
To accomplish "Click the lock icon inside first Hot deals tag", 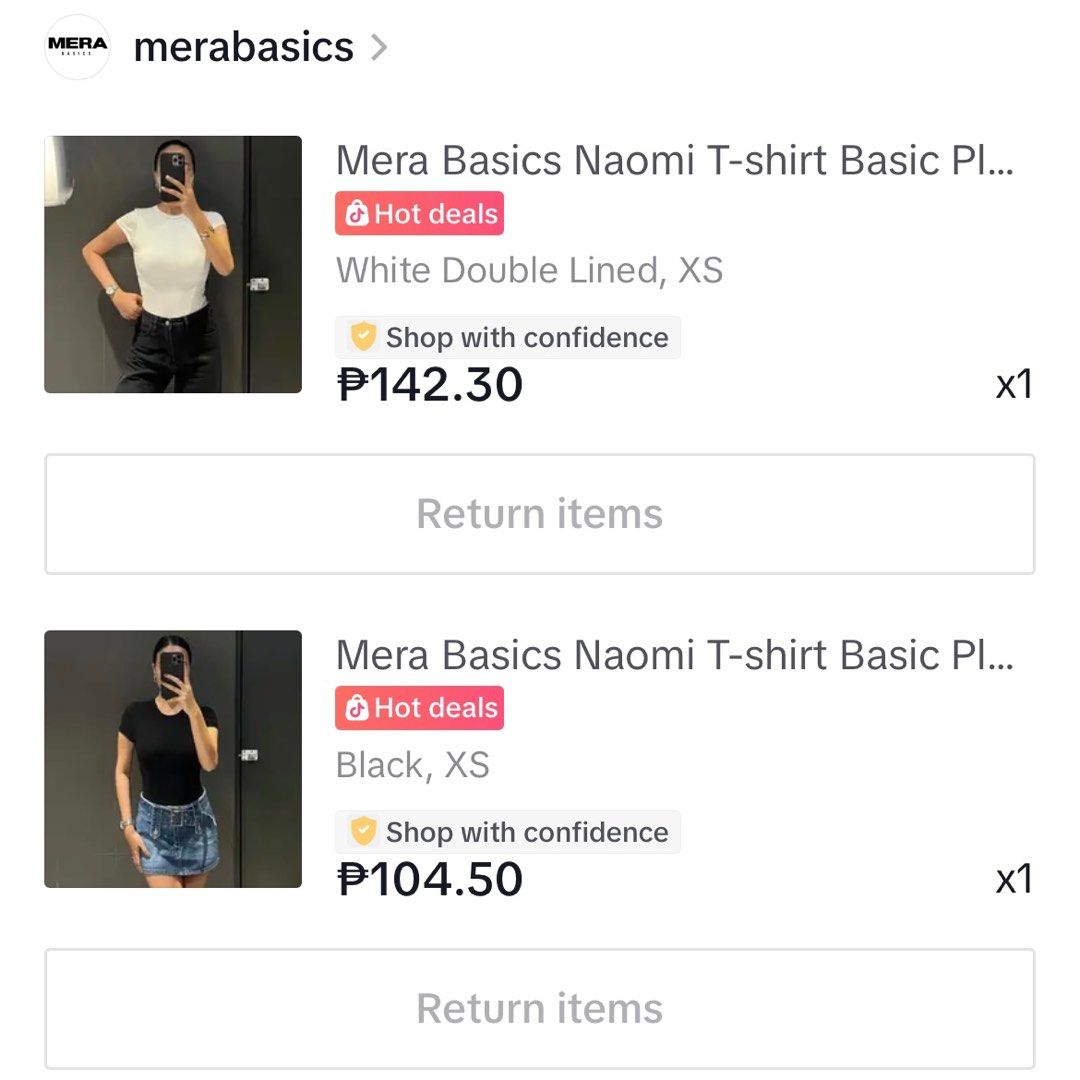I will [360, 213].
